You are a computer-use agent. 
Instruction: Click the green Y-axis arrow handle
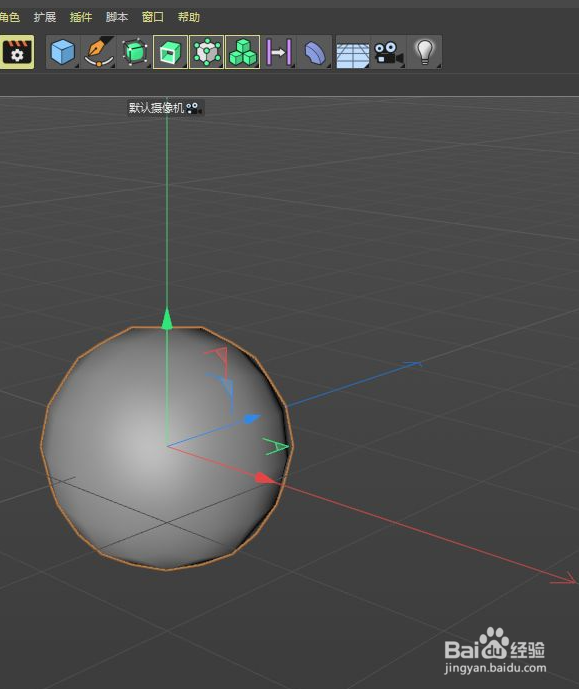click(x=166, y=319)
